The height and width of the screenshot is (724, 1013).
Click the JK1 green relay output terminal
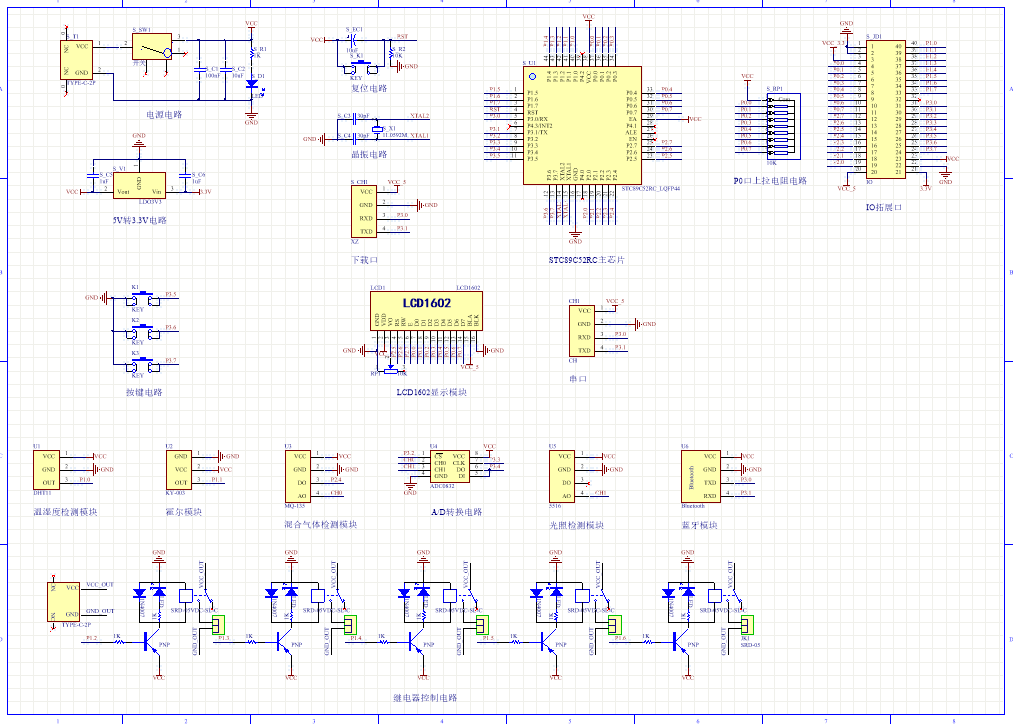[x=746, y=625]
